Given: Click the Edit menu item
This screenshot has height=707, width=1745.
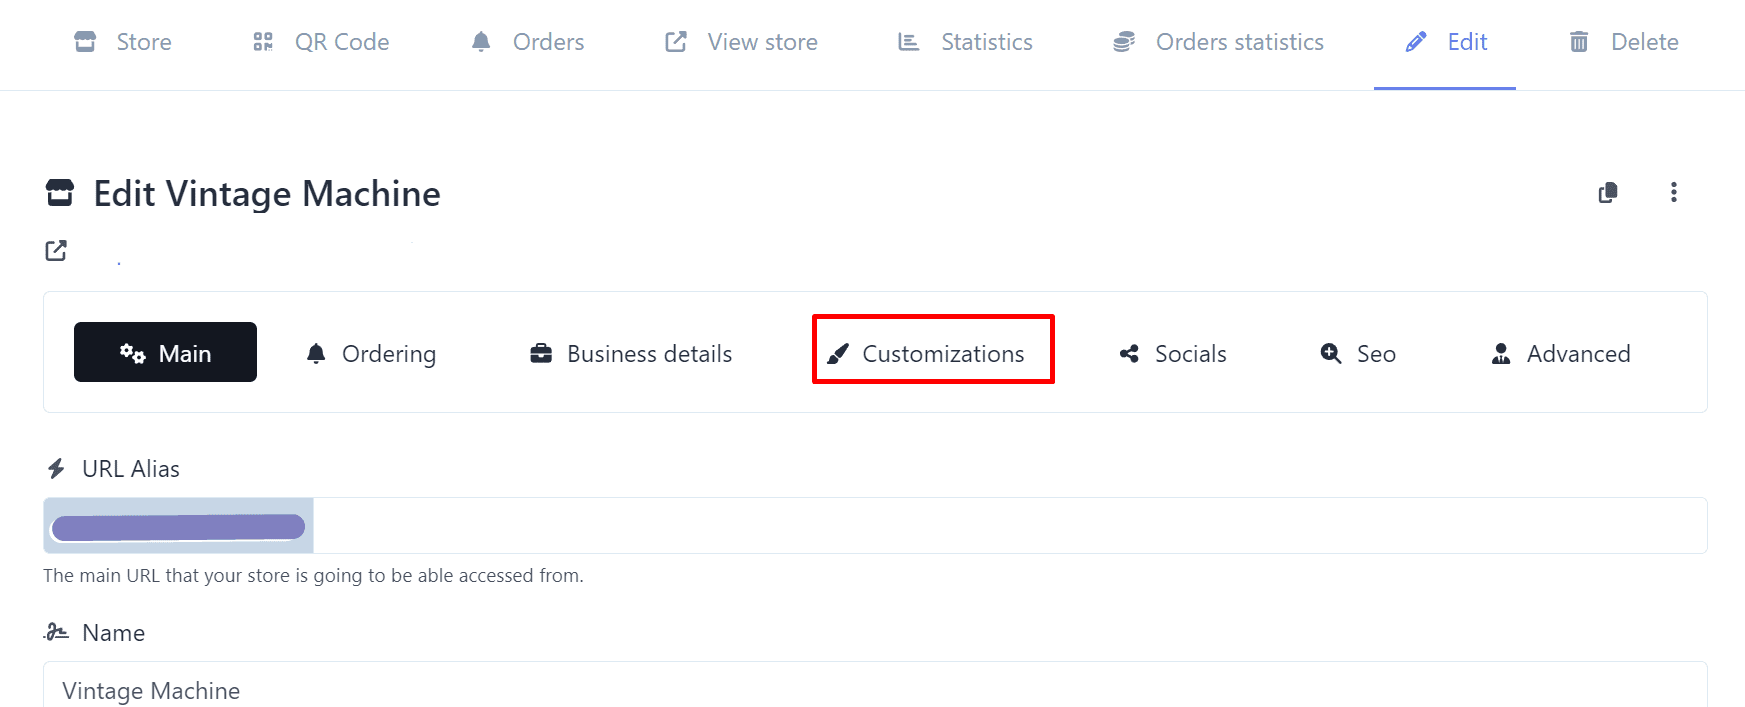Looking at the screenshot, I should click(x=1446, y=42).
